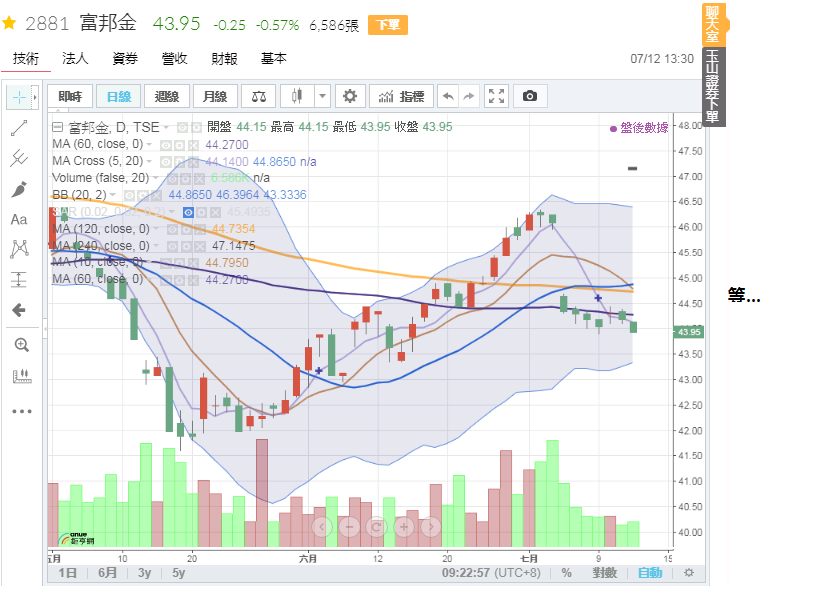Open chart properties gear in top toolbar
Image resolution: width=830 pixels, height=600 pixels.
350,96
